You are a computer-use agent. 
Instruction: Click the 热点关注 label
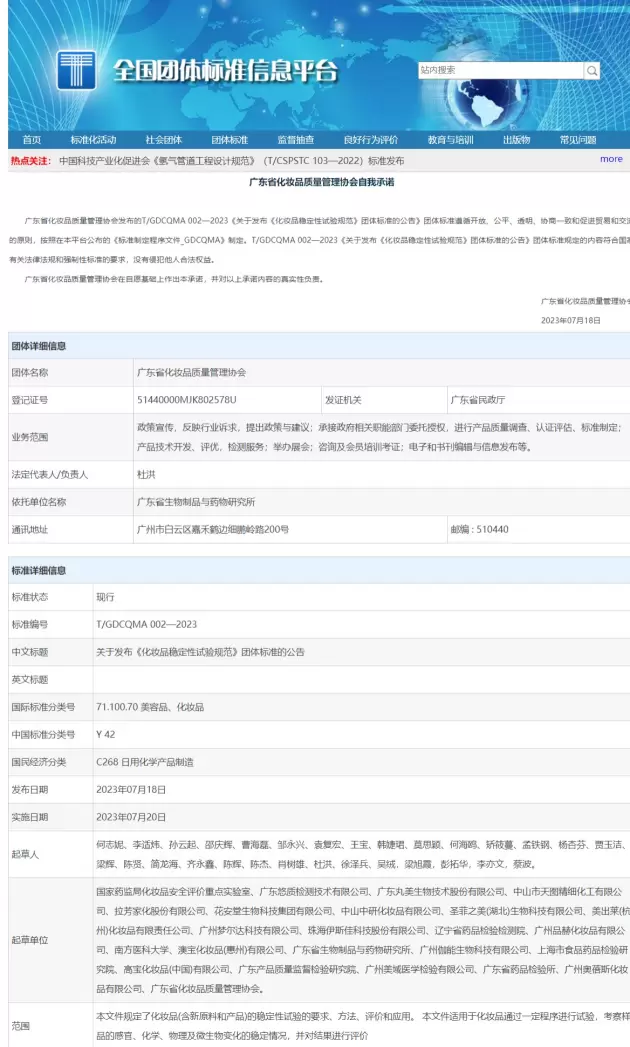coord(30,160)
